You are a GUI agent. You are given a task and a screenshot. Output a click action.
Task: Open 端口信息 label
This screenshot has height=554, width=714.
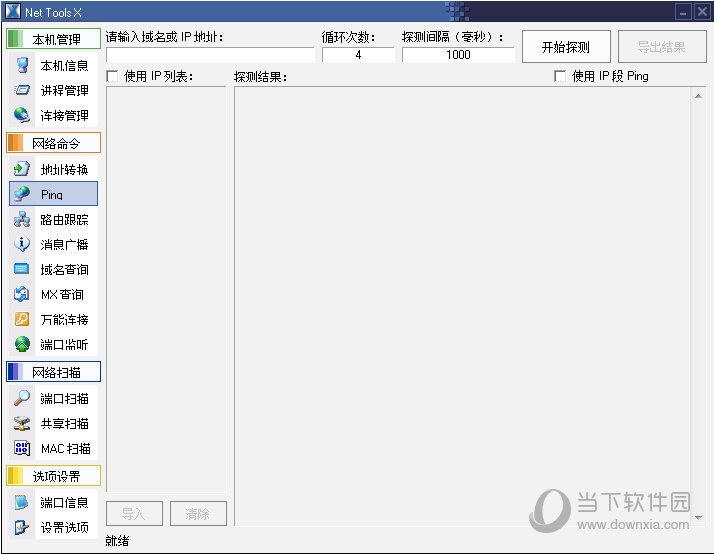pyautogui.click(x=64, y=503)
